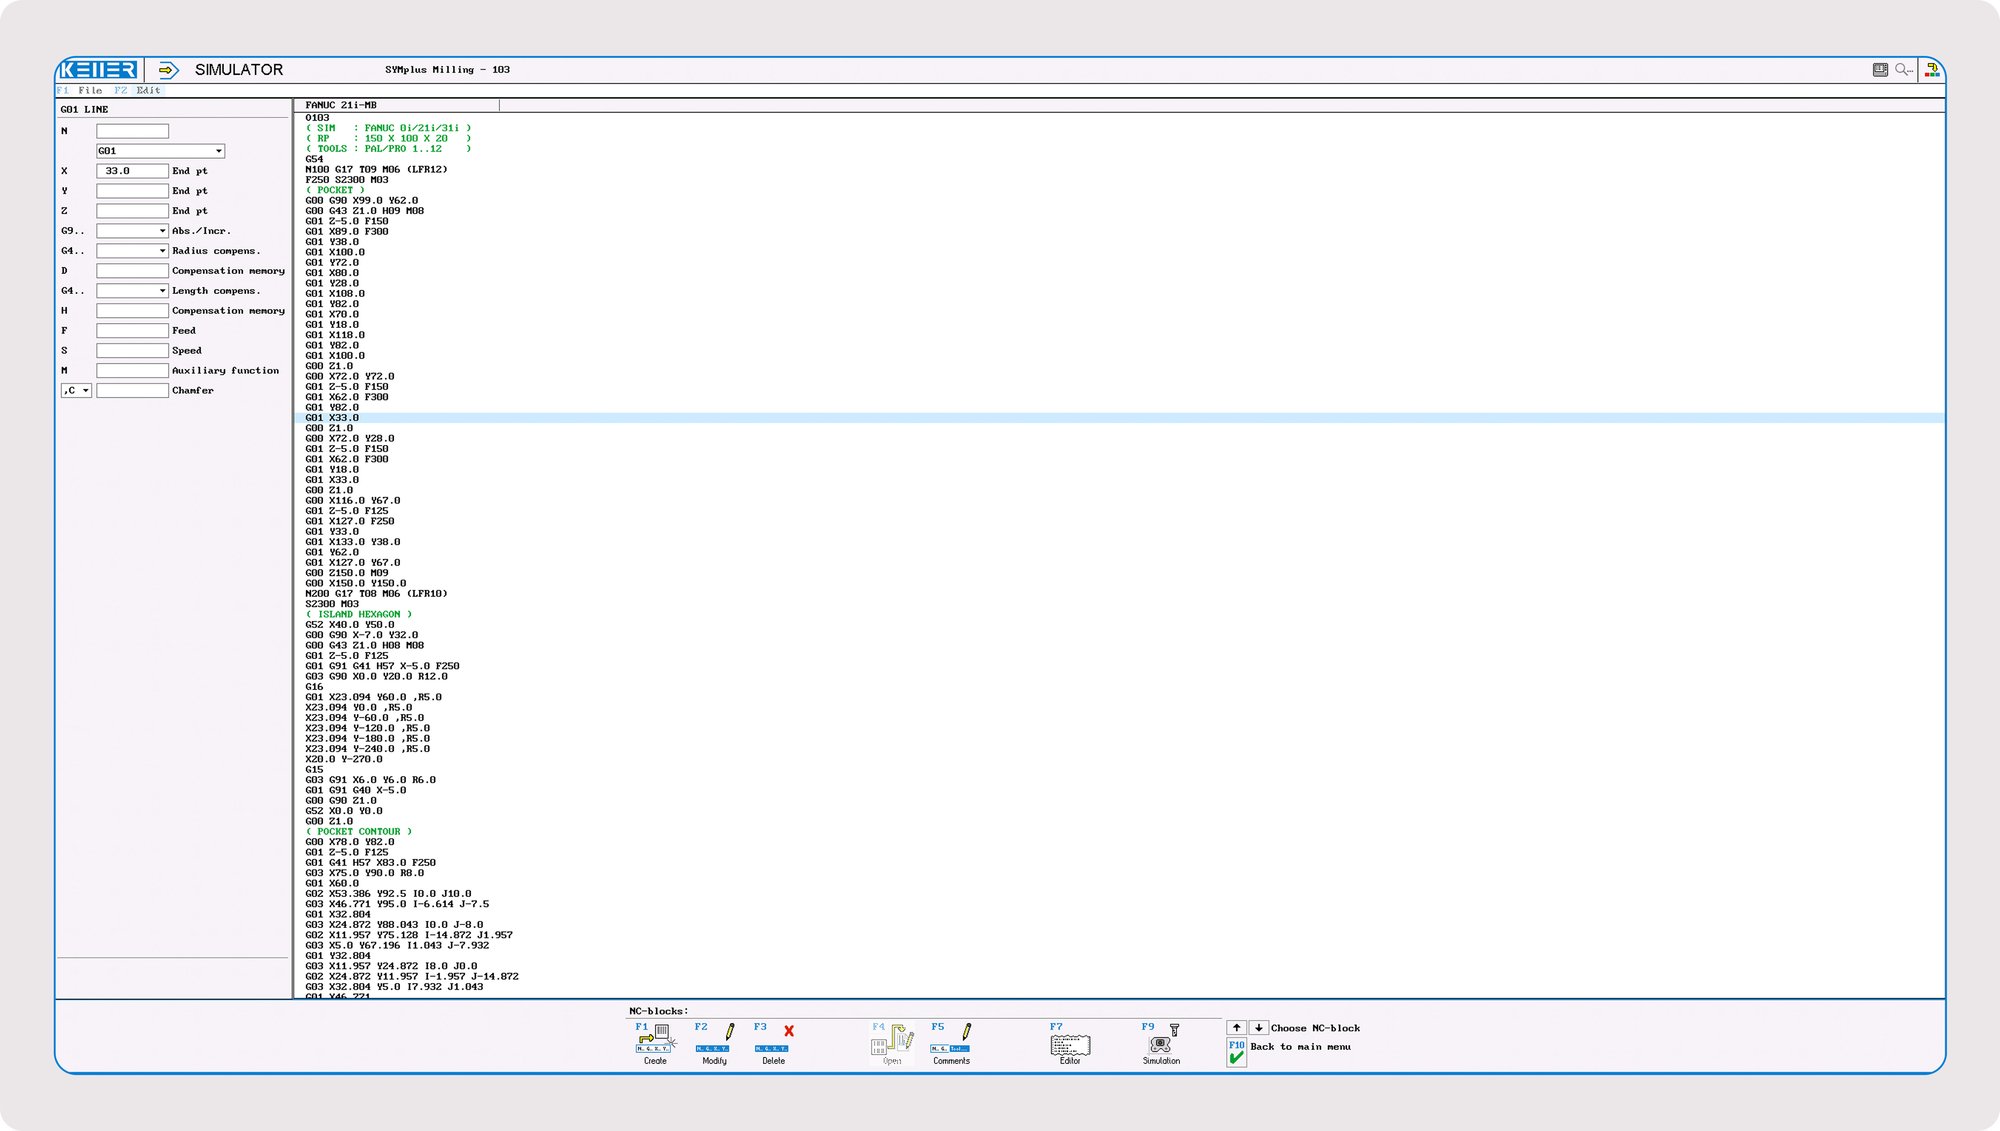Click the keyboard icon in the top-right toolbar

[1878, 69]
